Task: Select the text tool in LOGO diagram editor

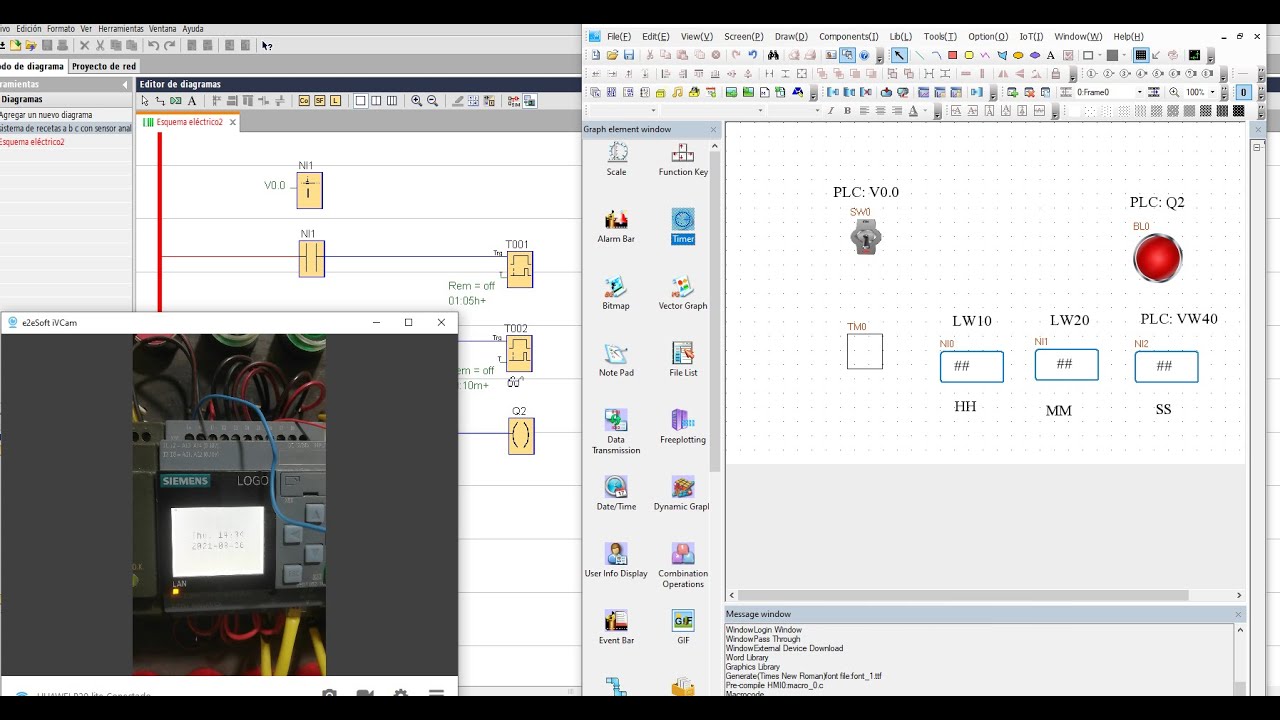Action: point(192,101)
